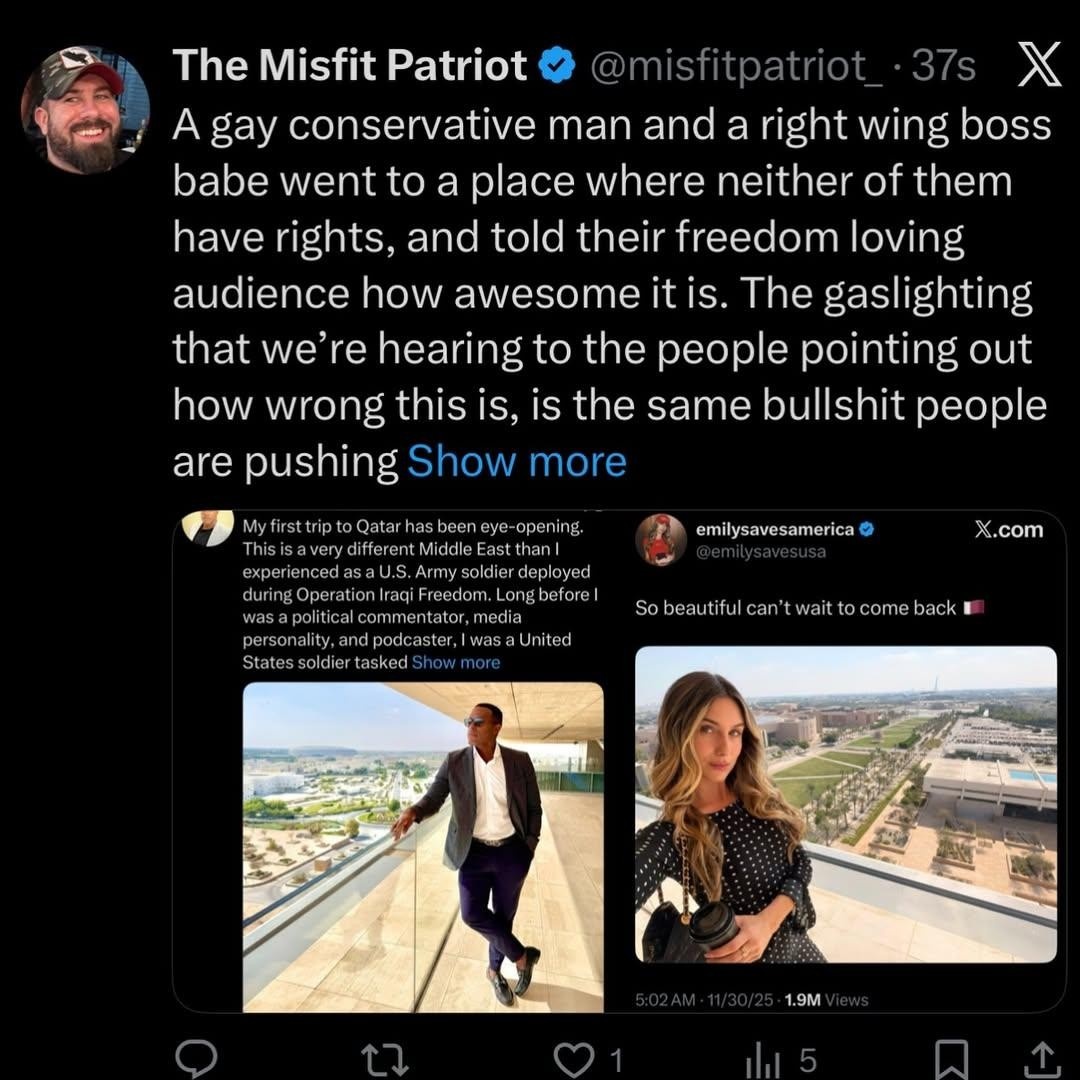Click emilysavesamerica's verified checkmark
This screenshot has width=1080, height=1080.
[867, 529]
